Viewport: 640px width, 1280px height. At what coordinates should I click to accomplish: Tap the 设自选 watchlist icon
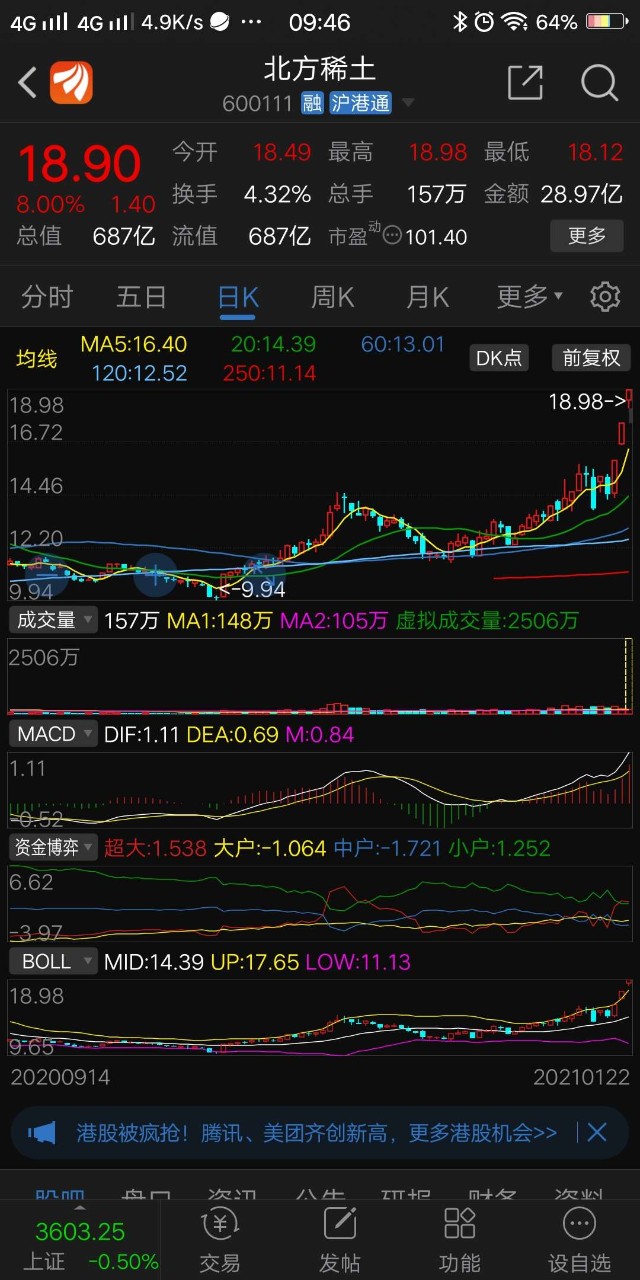[579, 1238]
